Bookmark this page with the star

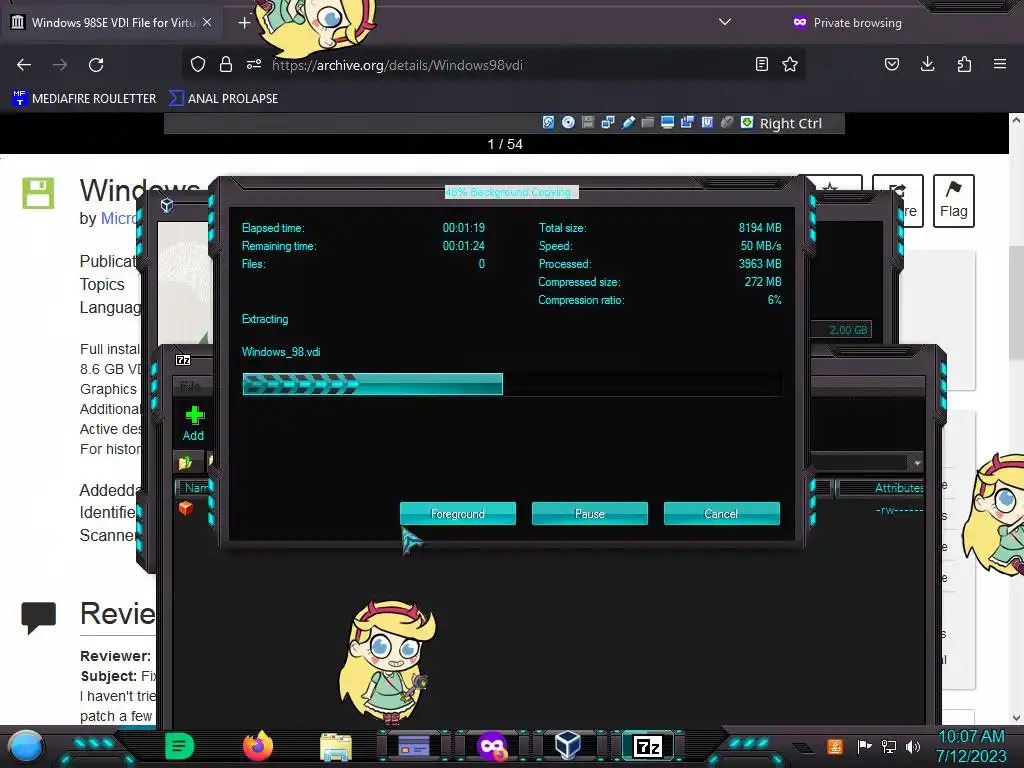coord(790,64)
